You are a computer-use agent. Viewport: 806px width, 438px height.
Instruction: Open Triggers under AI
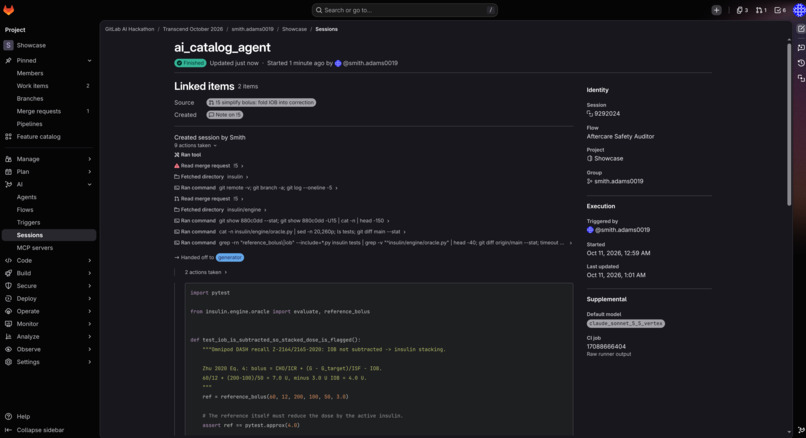coord(28,223)
